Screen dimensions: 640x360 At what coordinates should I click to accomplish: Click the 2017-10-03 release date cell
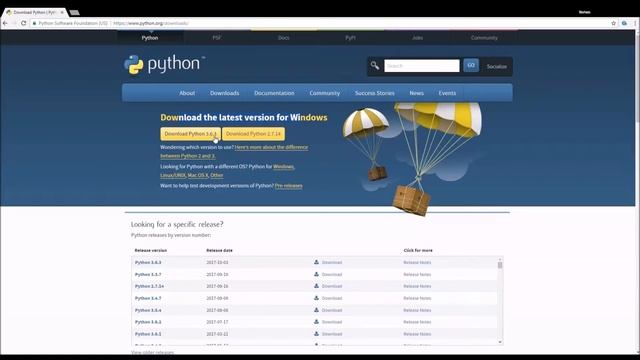pyautogui.click(x=217, y=262)
